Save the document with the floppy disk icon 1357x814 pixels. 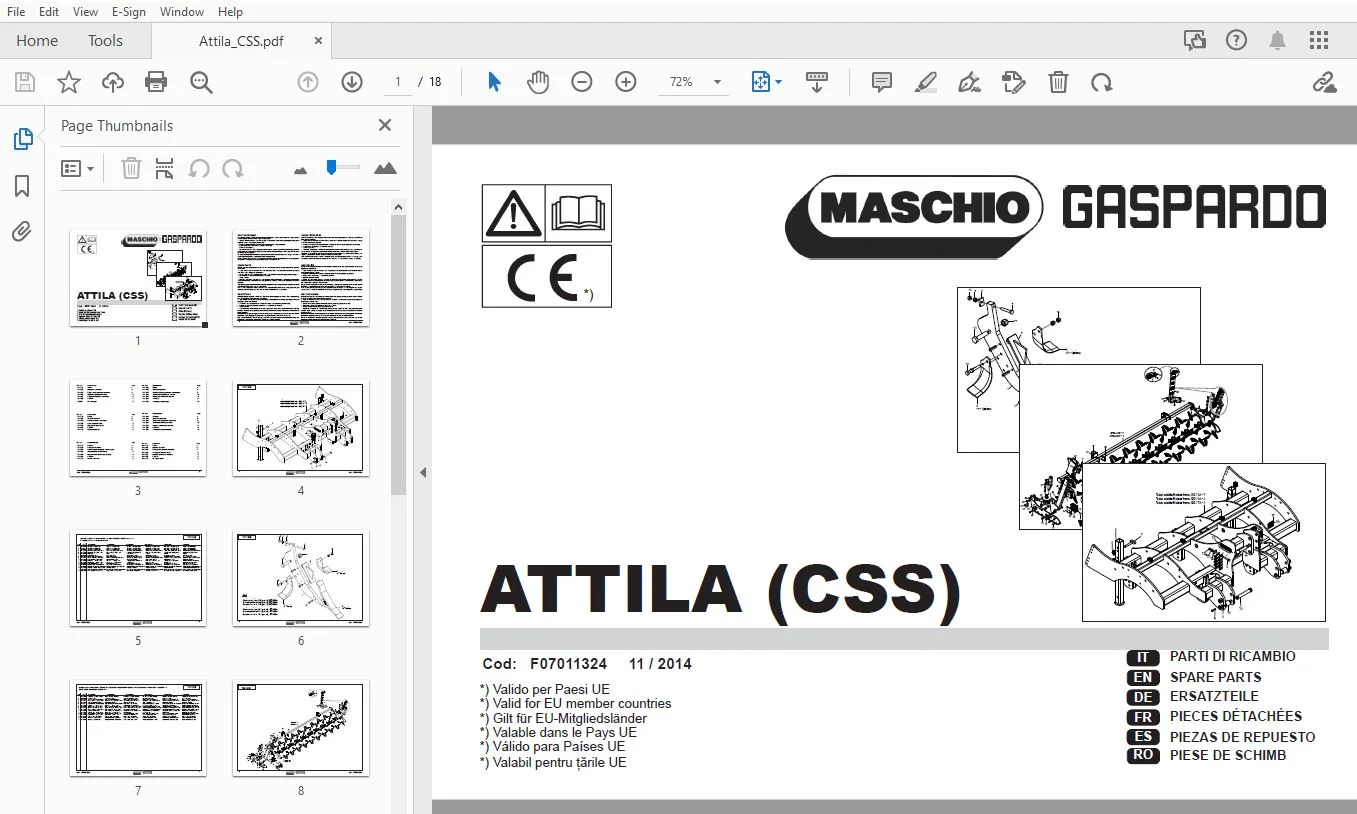click(x=24, y=82)
